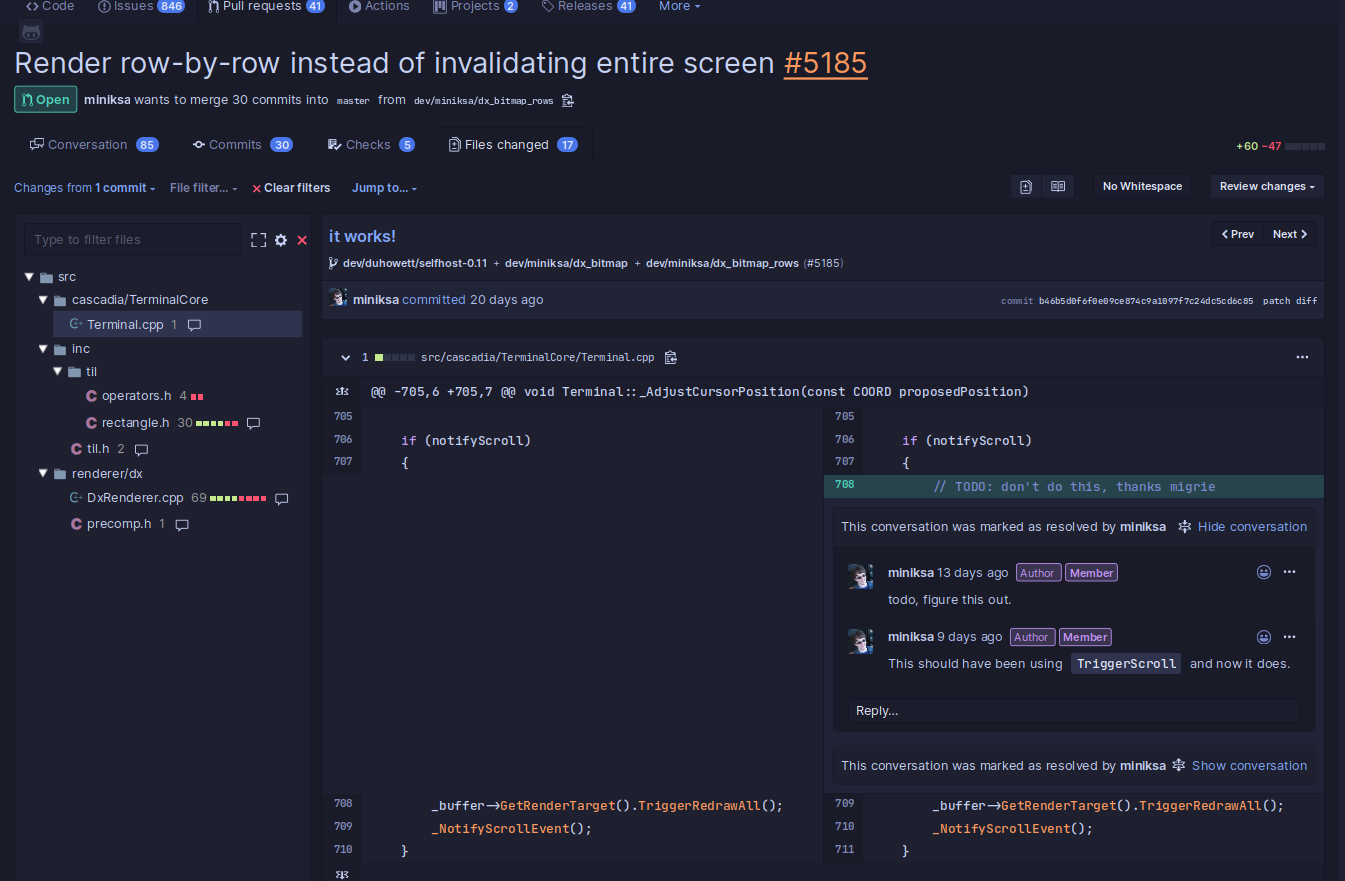Add reaction to miniksa's 13 days ago comment
The image size is (1345, 881).
tap(1264, 572)
